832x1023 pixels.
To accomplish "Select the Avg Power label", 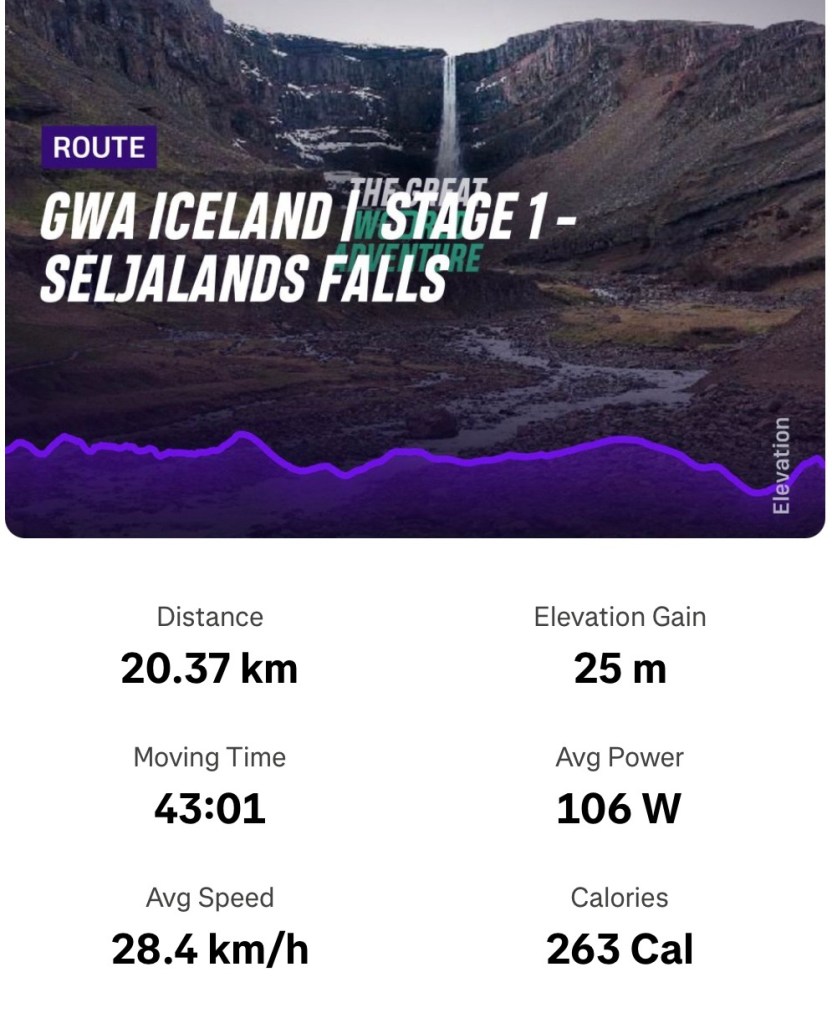I will click(620, 757).
